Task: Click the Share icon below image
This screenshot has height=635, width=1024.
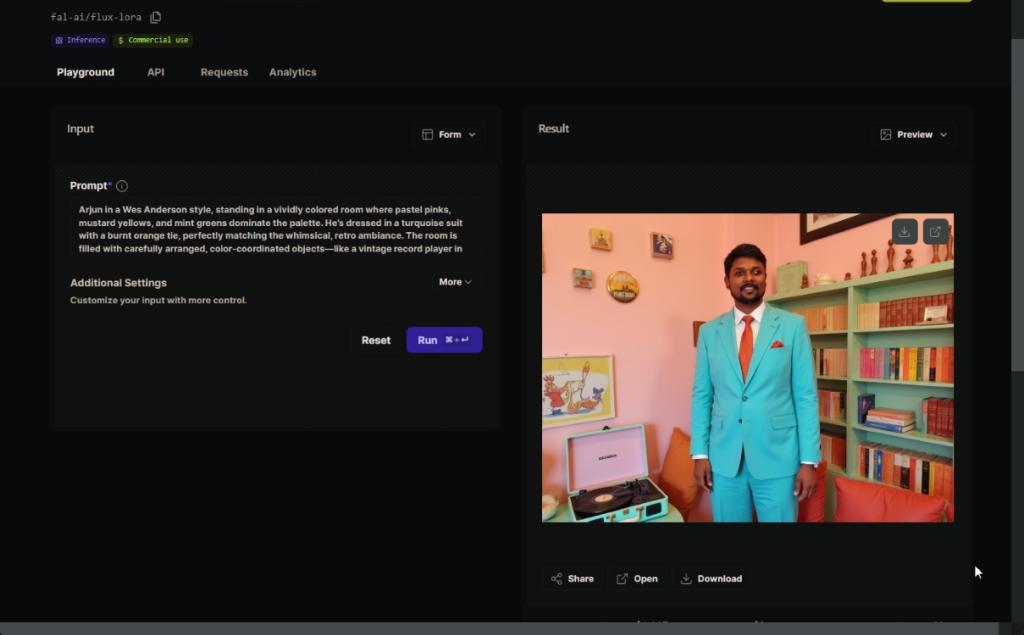Action: (556, 579)
